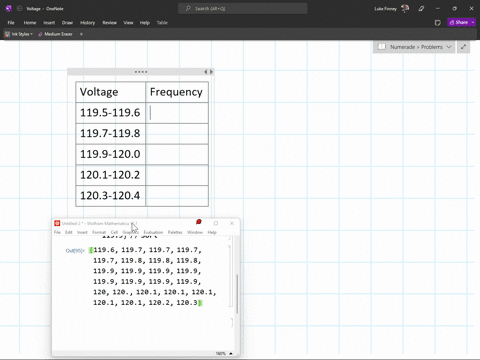Image resolution: width=480 pixels, height=360 pixels.
Task: Click the Voltage header cell
Action: tap(111, 92)
